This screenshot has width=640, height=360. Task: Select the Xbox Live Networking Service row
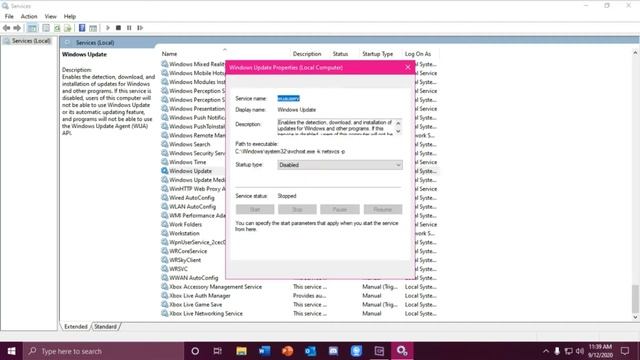coord(299,314)
